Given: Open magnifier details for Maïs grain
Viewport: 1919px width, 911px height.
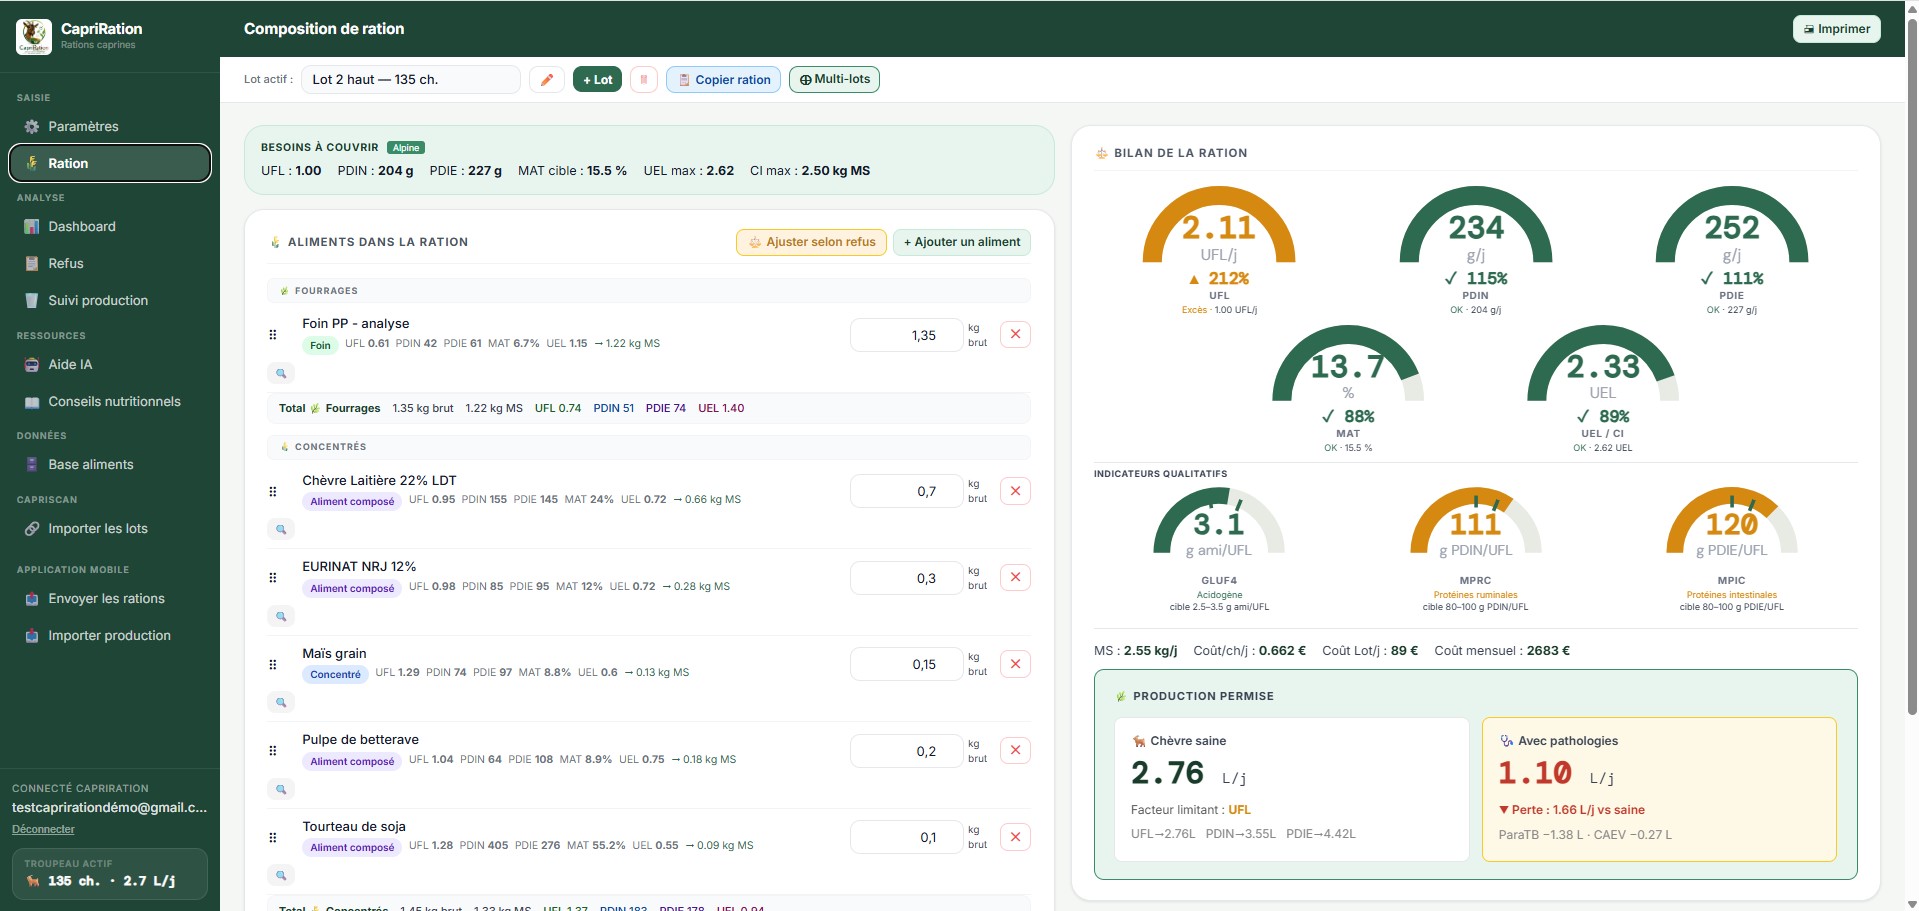Looking at the screenshot, I should pos(281,702).
